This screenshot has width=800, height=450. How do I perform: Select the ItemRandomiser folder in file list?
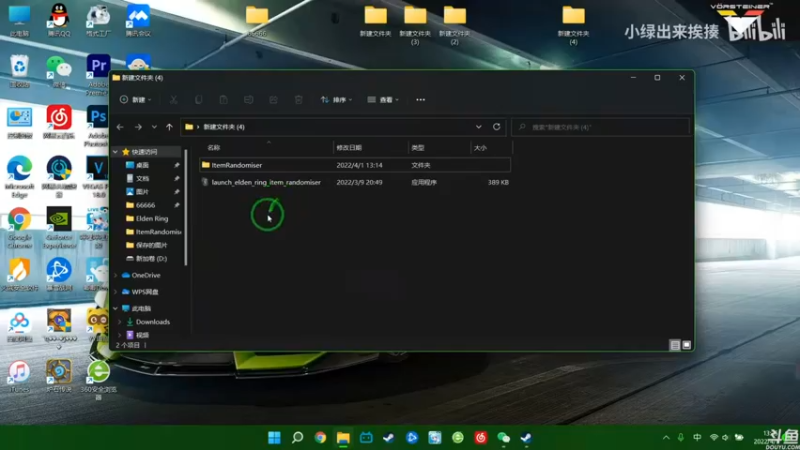pos(355,165)
